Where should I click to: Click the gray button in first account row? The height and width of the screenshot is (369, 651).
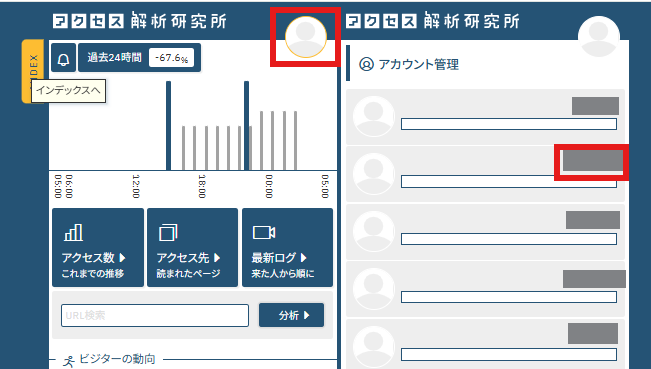coord(595,106)
